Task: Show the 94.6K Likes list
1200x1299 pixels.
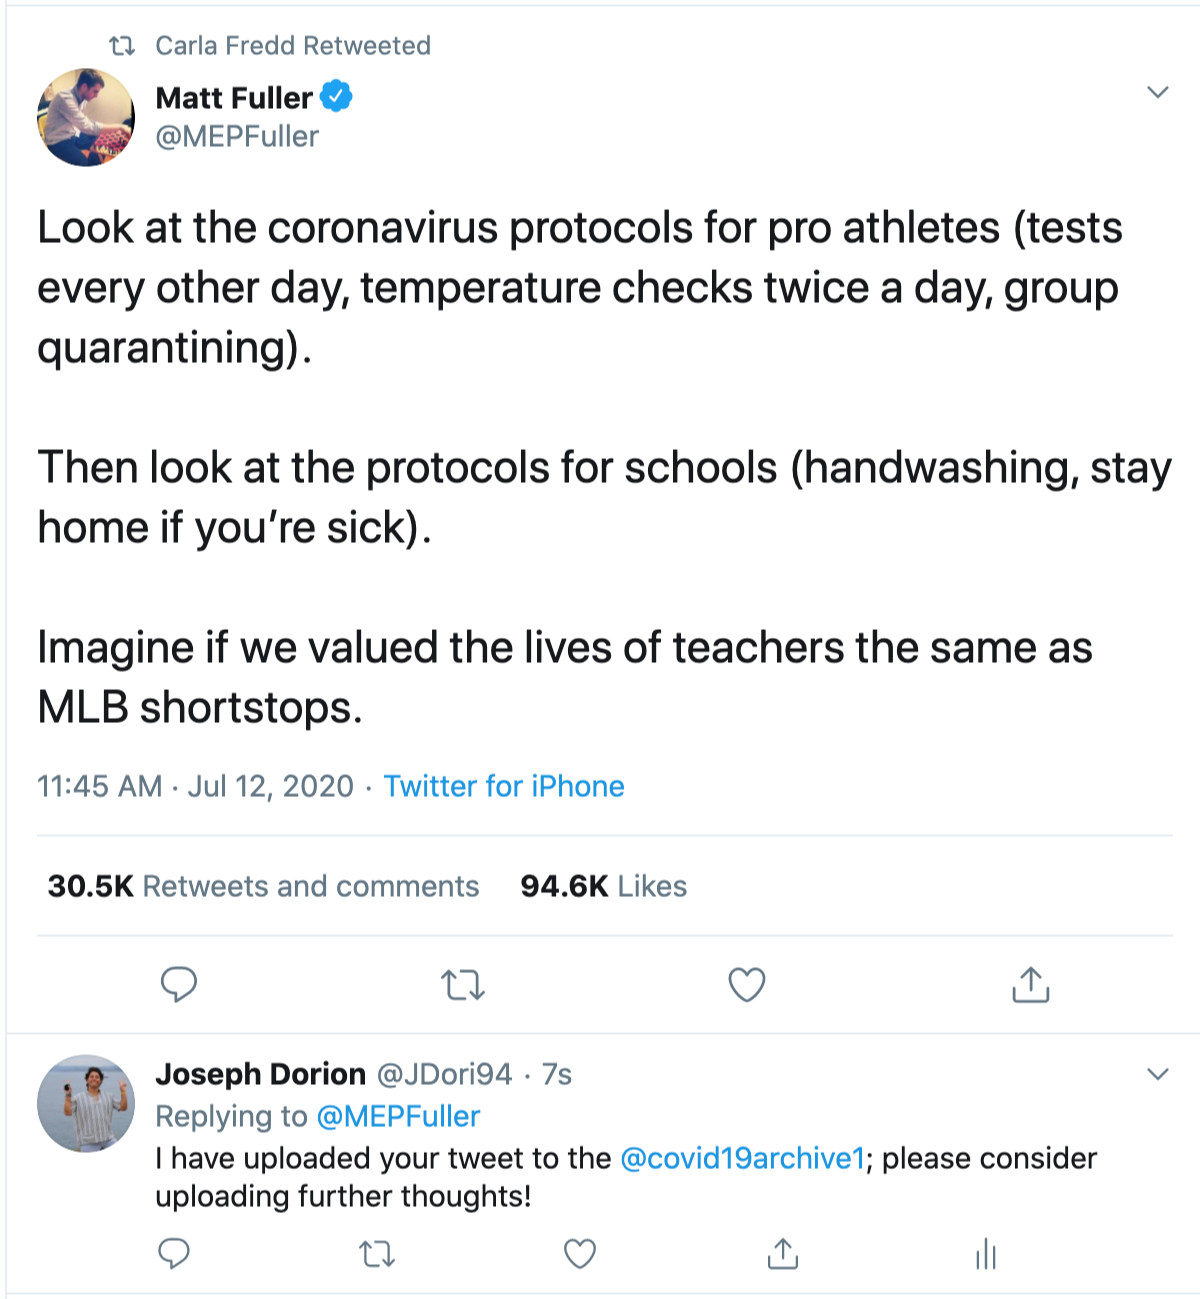Action: pos(603,886)
